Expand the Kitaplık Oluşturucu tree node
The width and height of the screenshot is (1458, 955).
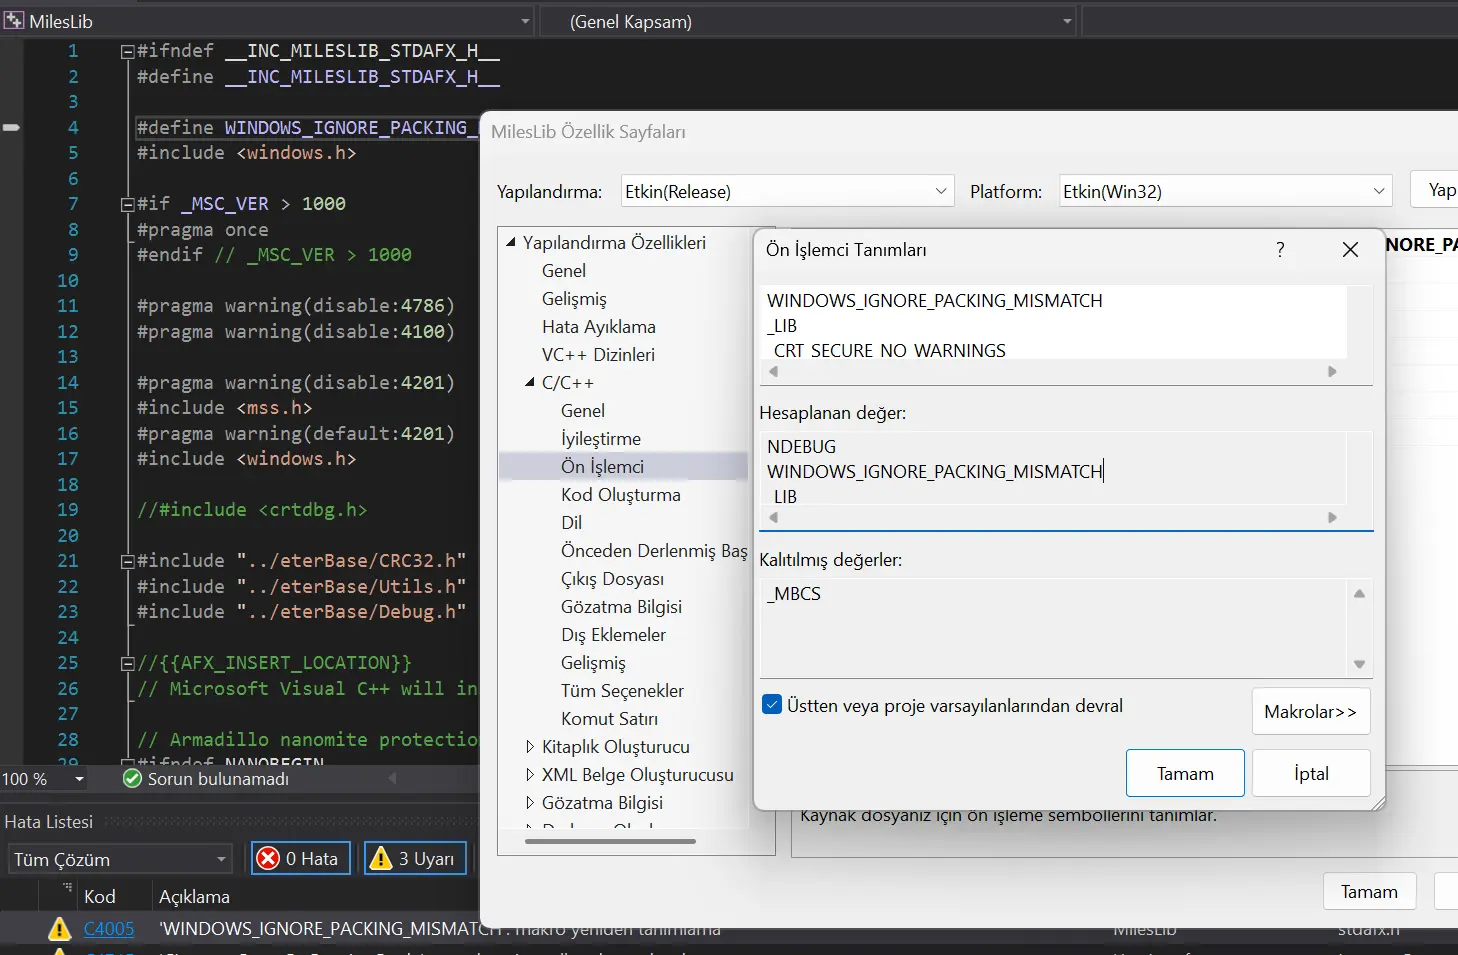(x=530, y=747)
